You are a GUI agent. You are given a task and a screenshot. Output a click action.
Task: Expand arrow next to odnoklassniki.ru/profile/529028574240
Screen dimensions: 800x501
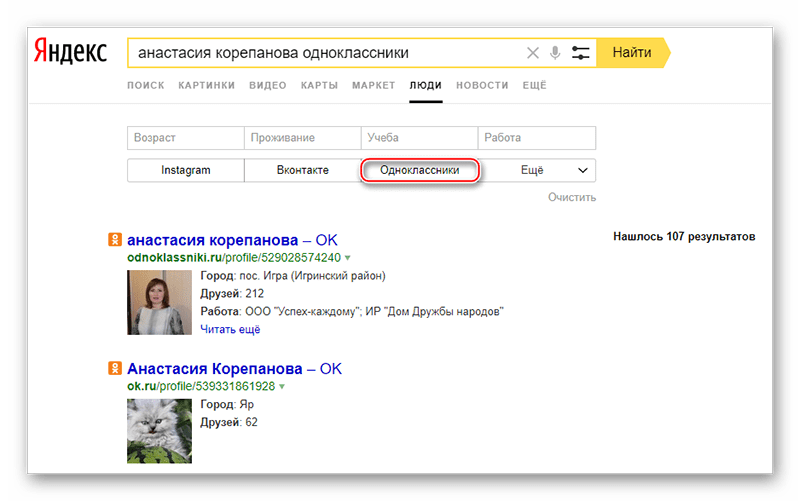coord(347,258)
